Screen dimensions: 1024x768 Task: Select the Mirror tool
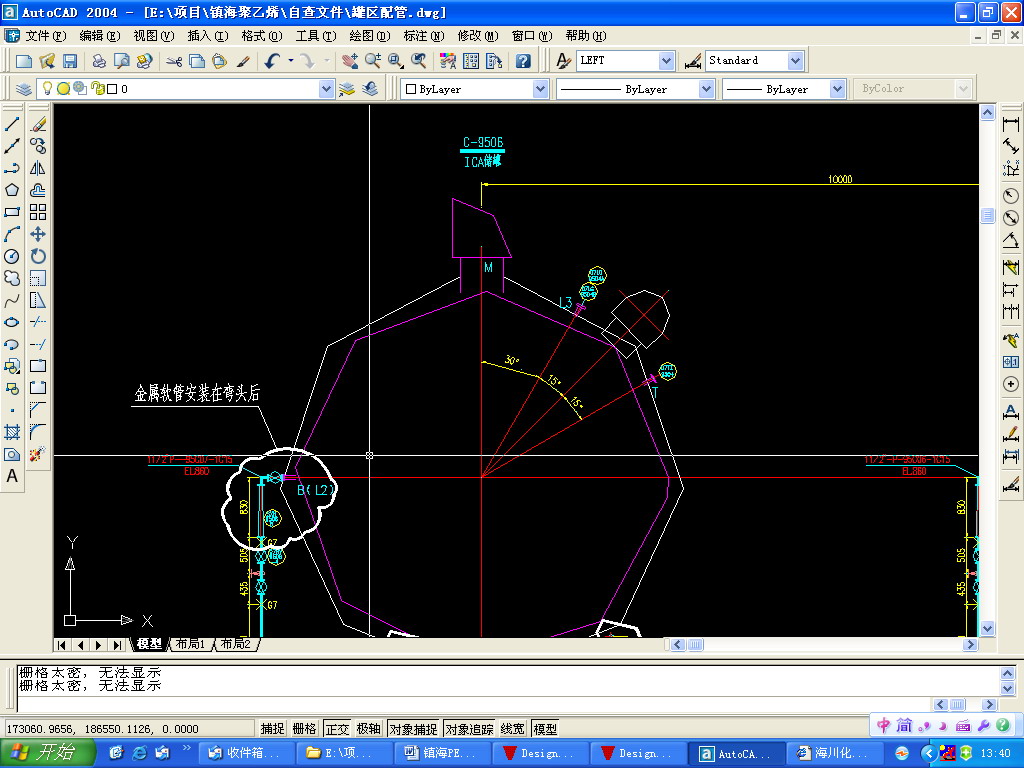point(38,168)
